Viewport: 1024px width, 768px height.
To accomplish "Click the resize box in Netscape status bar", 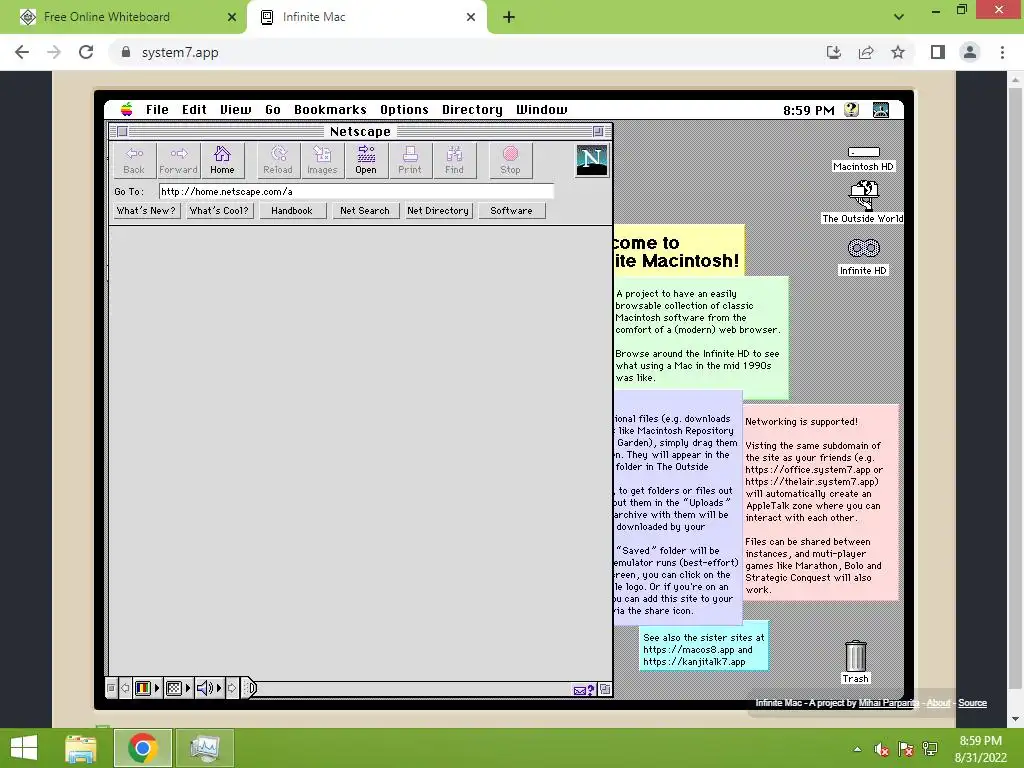I will tap(605, 690).
